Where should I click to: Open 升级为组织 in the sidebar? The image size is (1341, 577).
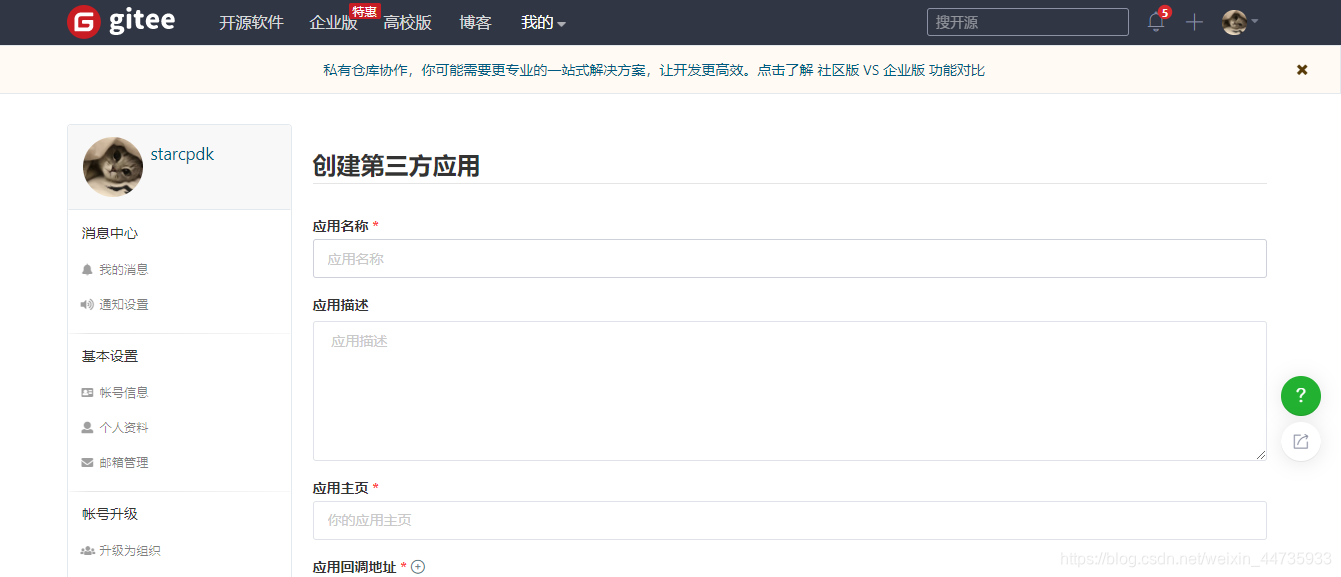click(129, 551)
